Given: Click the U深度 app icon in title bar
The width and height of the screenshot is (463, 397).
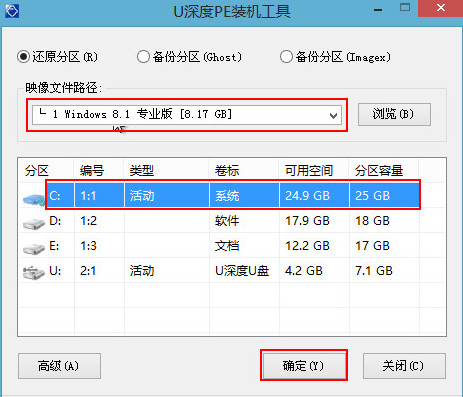Looking at the screenshot, I should coord(12,11).
